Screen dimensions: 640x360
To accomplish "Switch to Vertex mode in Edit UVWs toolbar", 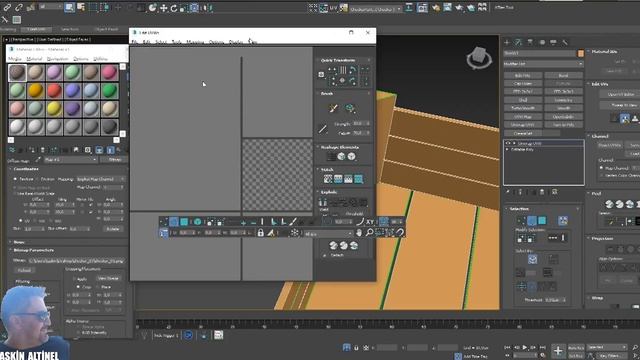I will coord(164,222).
